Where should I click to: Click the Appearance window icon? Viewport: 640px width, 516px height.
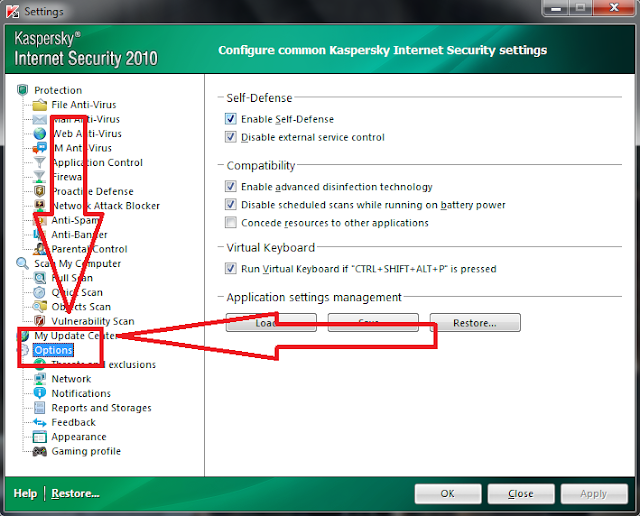[40, 437]
